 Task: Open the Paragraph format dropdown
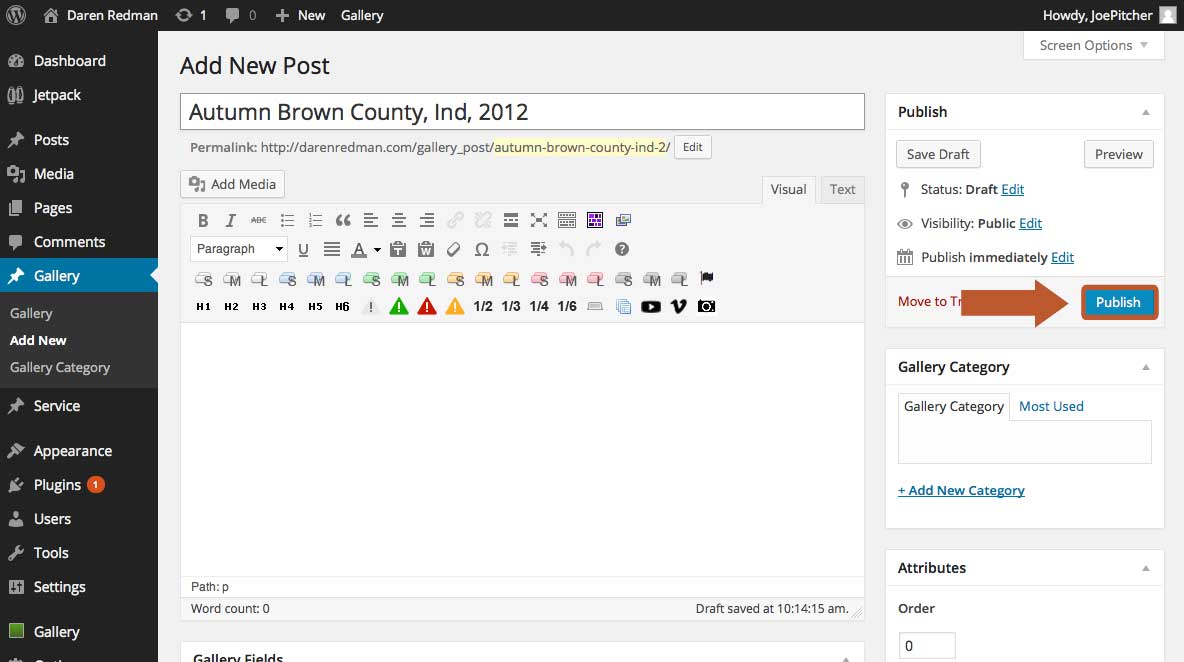[239, 249]
